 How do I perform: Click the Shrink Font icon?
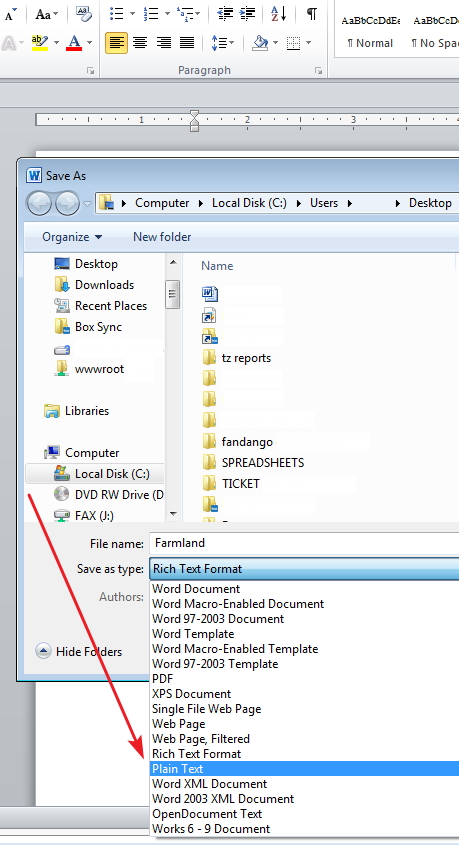(10, 14)
